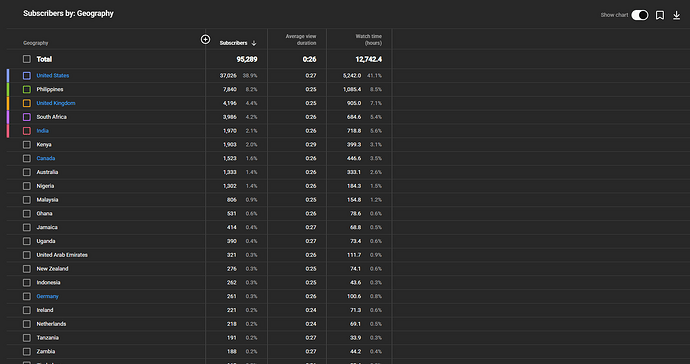Toggle the India checkbox
The width and height of the screenshot is (690, 364).
(x=27, y=131)
